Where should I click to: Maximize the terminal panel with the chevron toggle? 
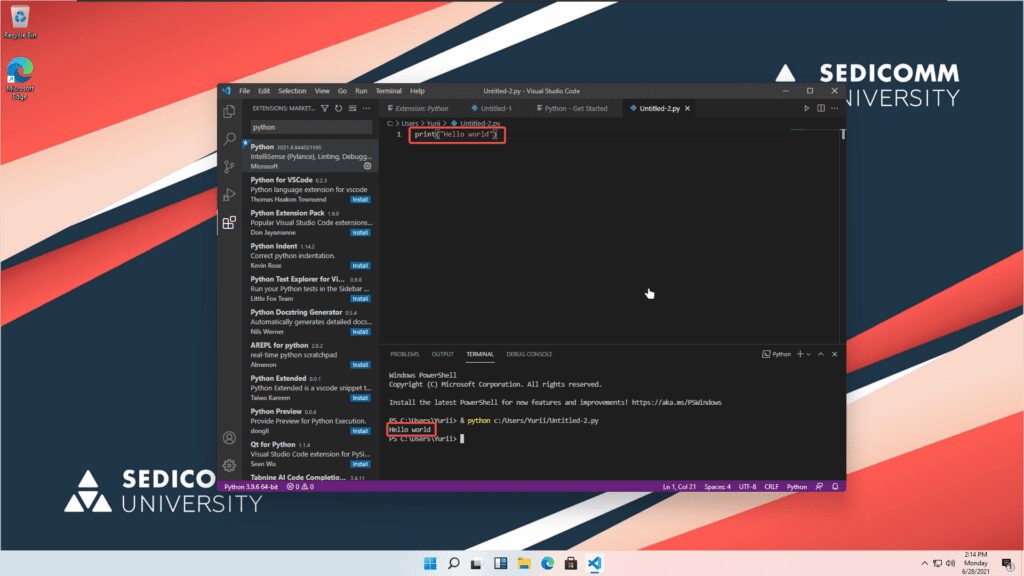click(820, 353)
